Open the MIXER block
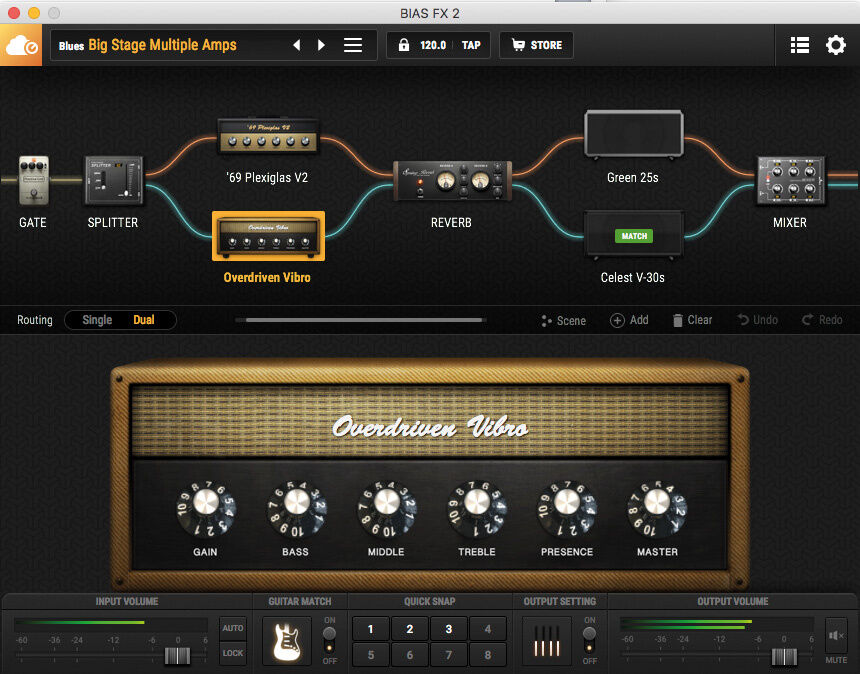The height and width of the screenshot is (674, 860). [x=790, y=180]
